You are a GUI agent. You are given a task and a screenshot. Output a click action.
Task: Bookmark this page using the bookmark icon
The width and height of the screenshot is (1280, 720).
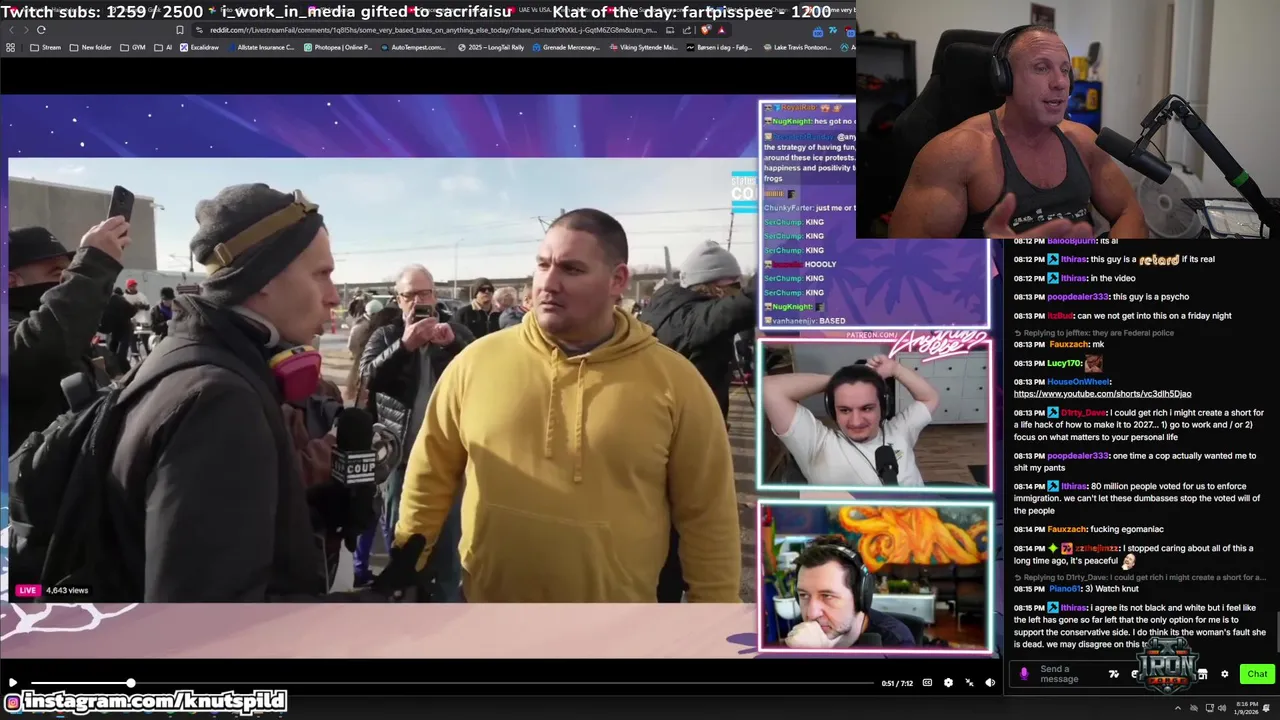point(180,30)
